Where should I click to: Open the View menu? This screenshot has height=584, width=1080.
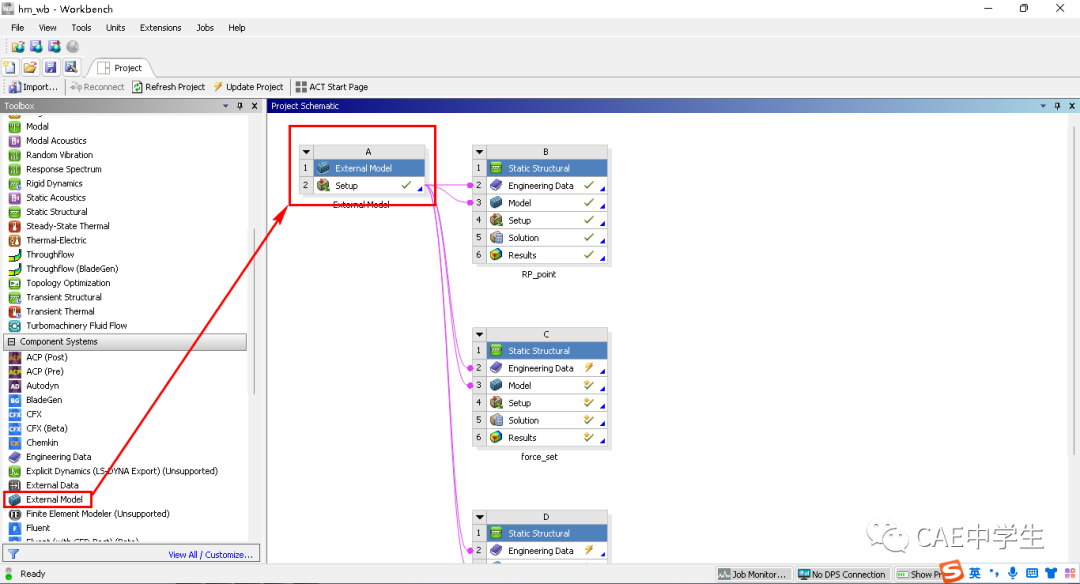pos(48,28)
